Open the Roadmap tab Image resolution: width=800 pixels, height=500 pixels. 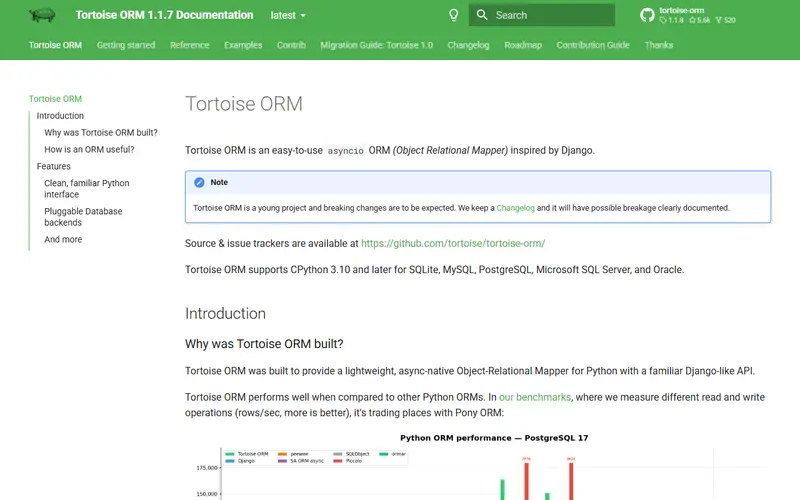click(x=523, y=45)
